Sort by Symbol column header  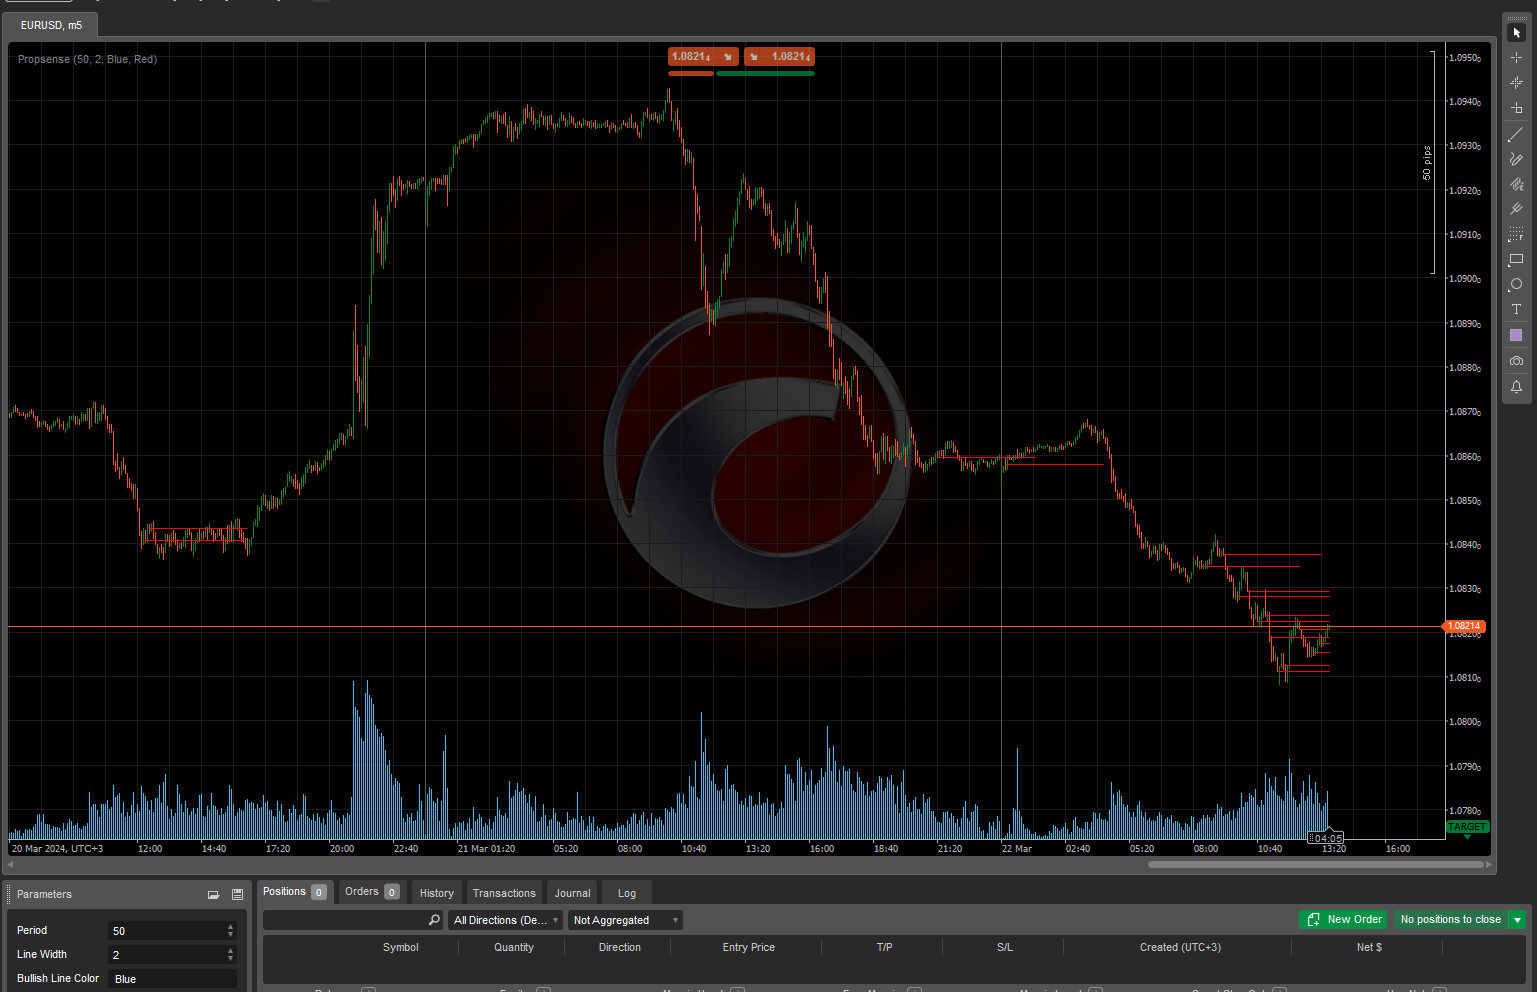coord(401,947)
